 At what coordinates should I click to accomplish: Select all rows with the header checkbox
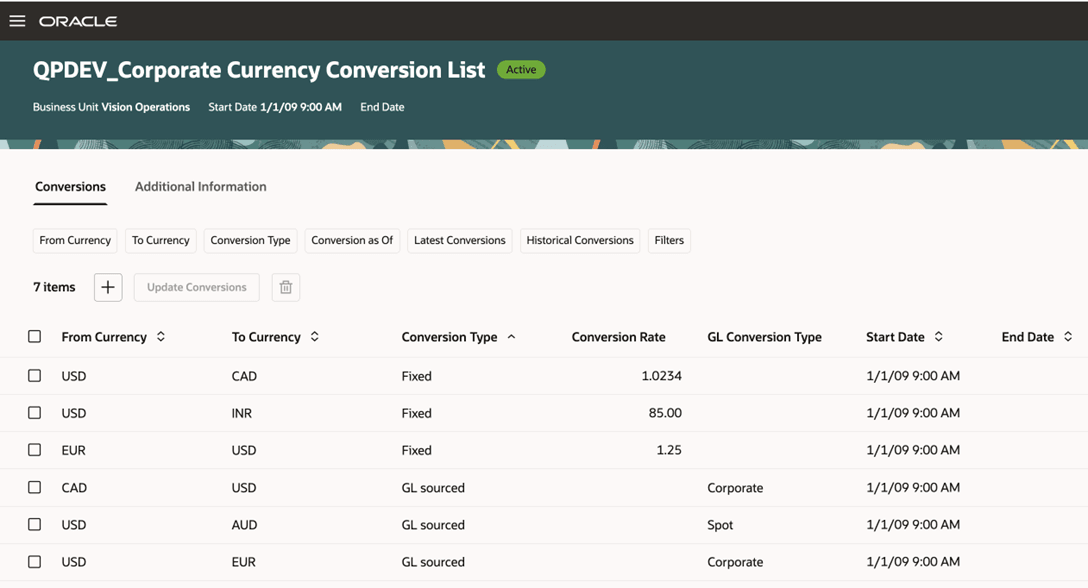pyautogui.click(x=34, y=337)
